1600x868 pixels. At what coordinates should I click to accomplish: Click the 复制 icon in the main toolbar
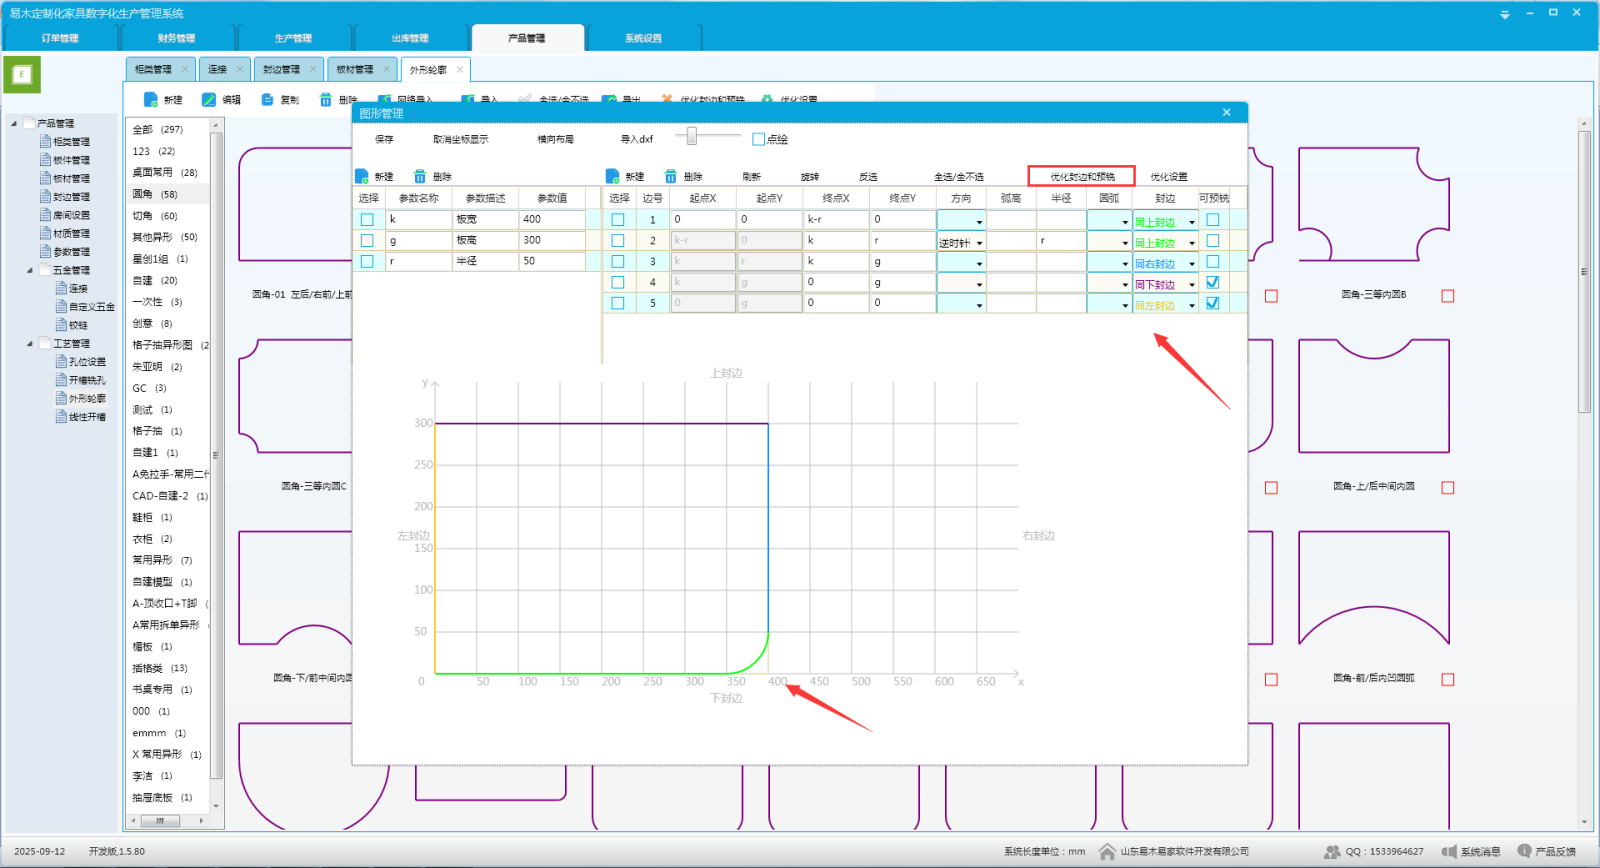(267, 100)
